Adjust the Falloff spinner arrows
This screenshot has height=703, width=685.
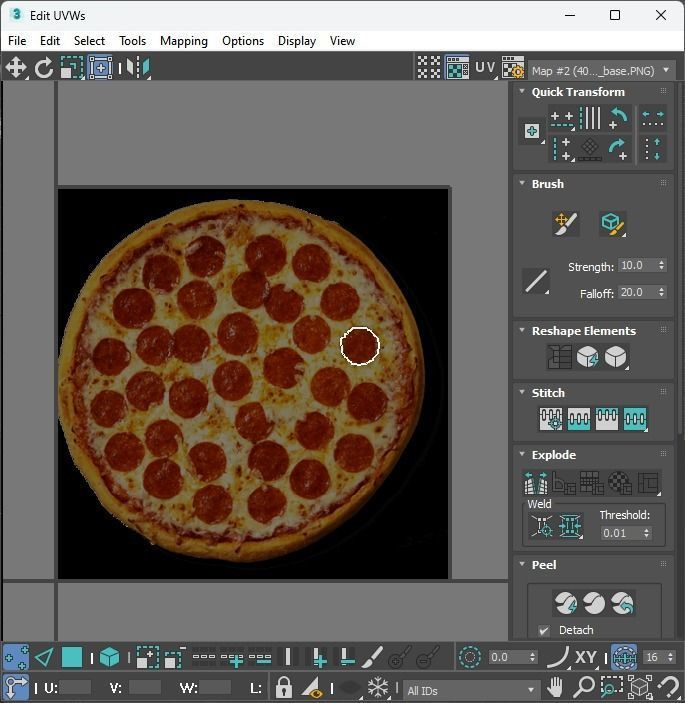click(x=662, y=292)
